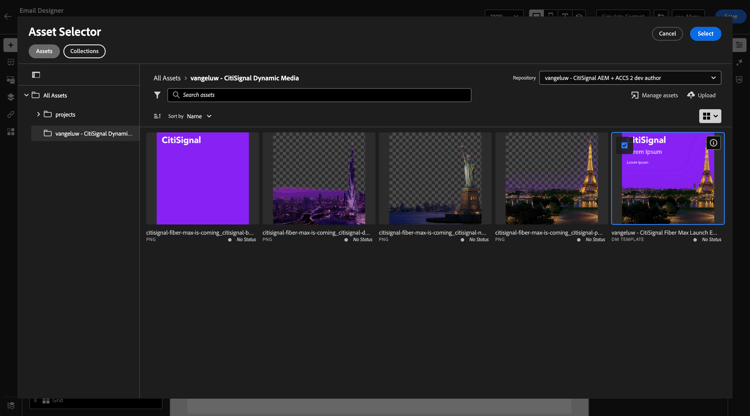Open the settings sliders icon on right rail
750x416 pixels.
pyautogui.click(x=739, y=45)
